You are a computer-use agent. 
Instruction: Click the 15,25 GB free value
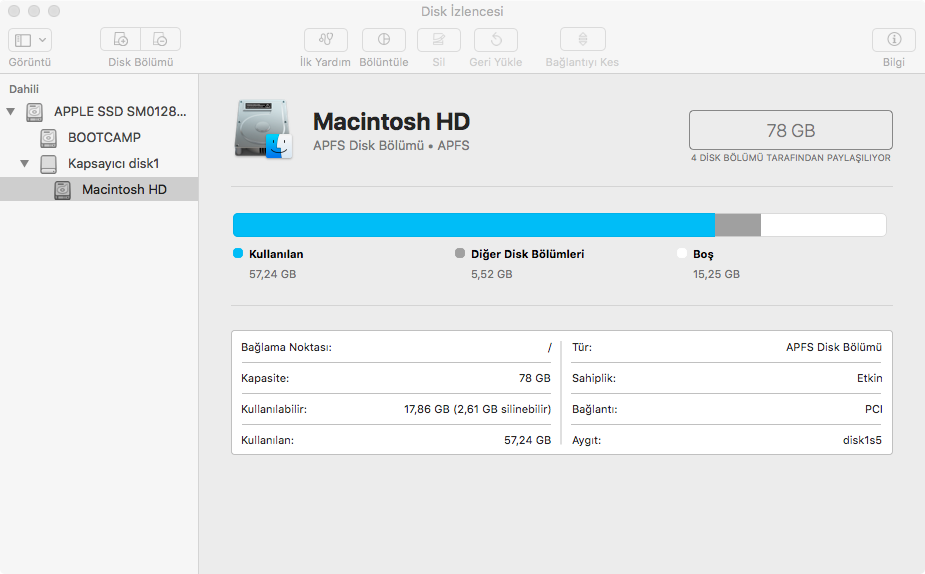[716, 274]
